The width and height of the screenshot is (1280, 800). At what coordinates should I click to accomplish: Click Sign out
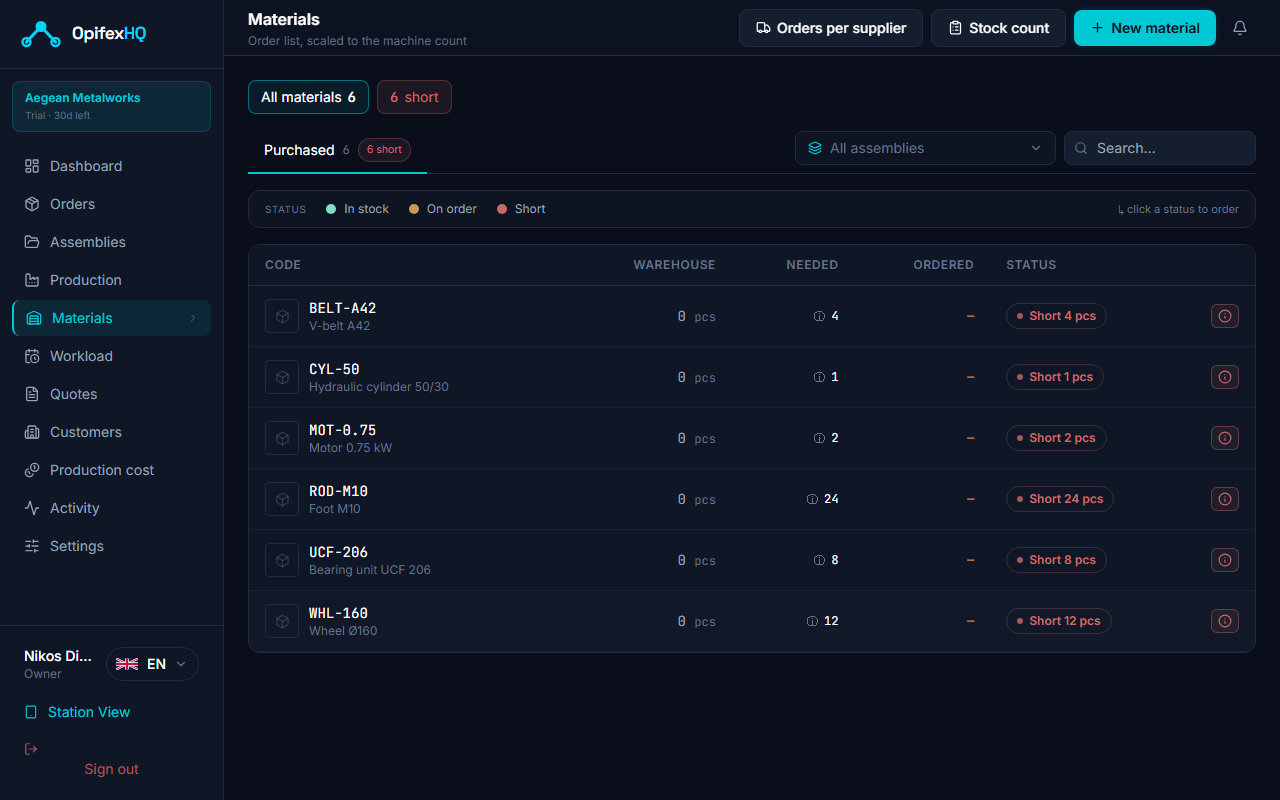(x=111, y=769)
